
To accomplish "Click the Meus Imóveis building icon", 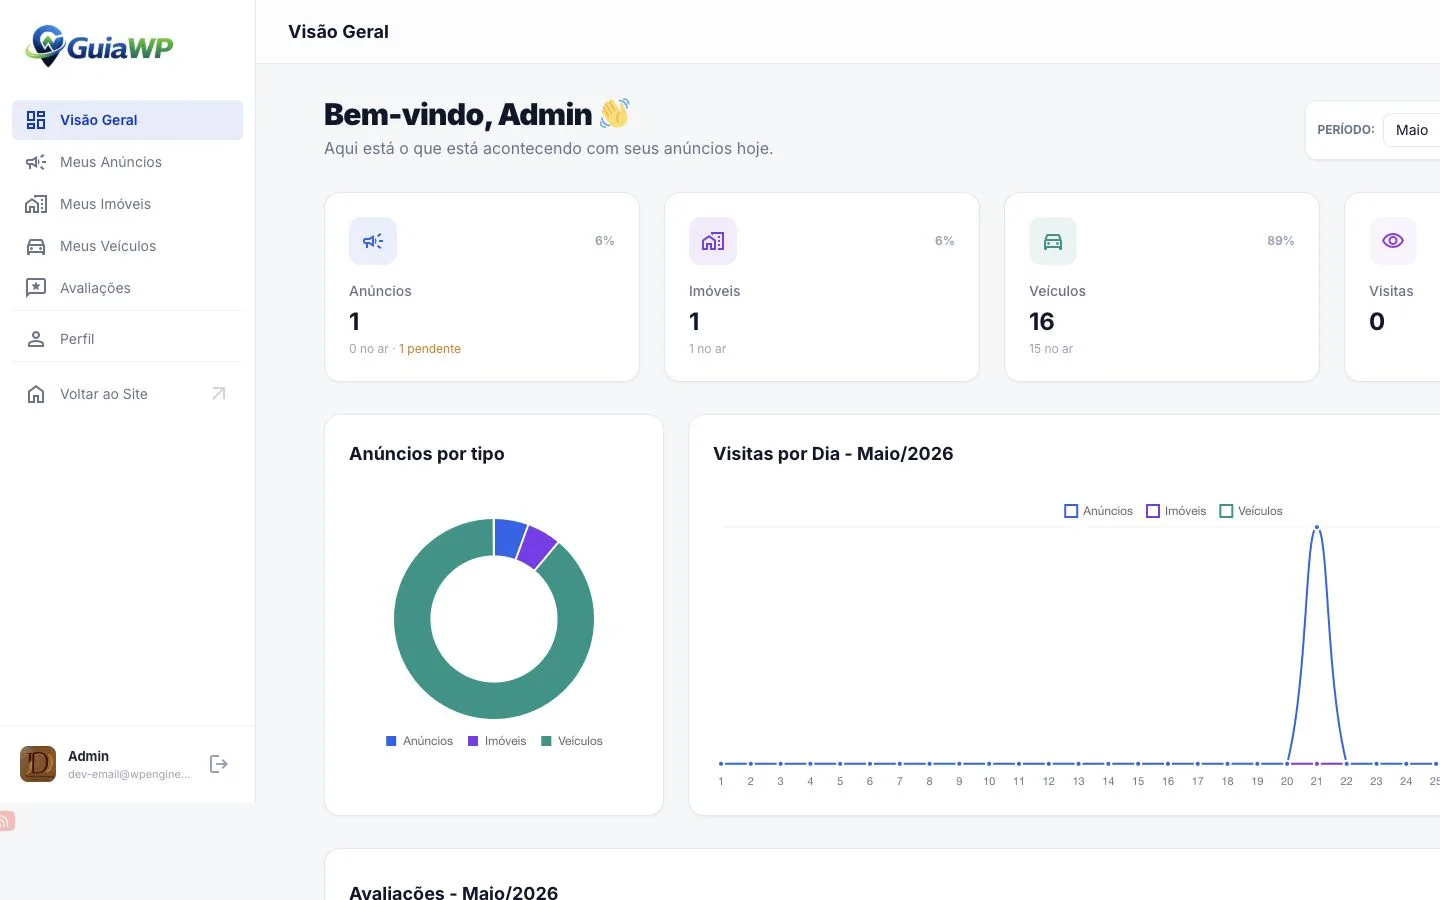I will click(x=36, y=204).
